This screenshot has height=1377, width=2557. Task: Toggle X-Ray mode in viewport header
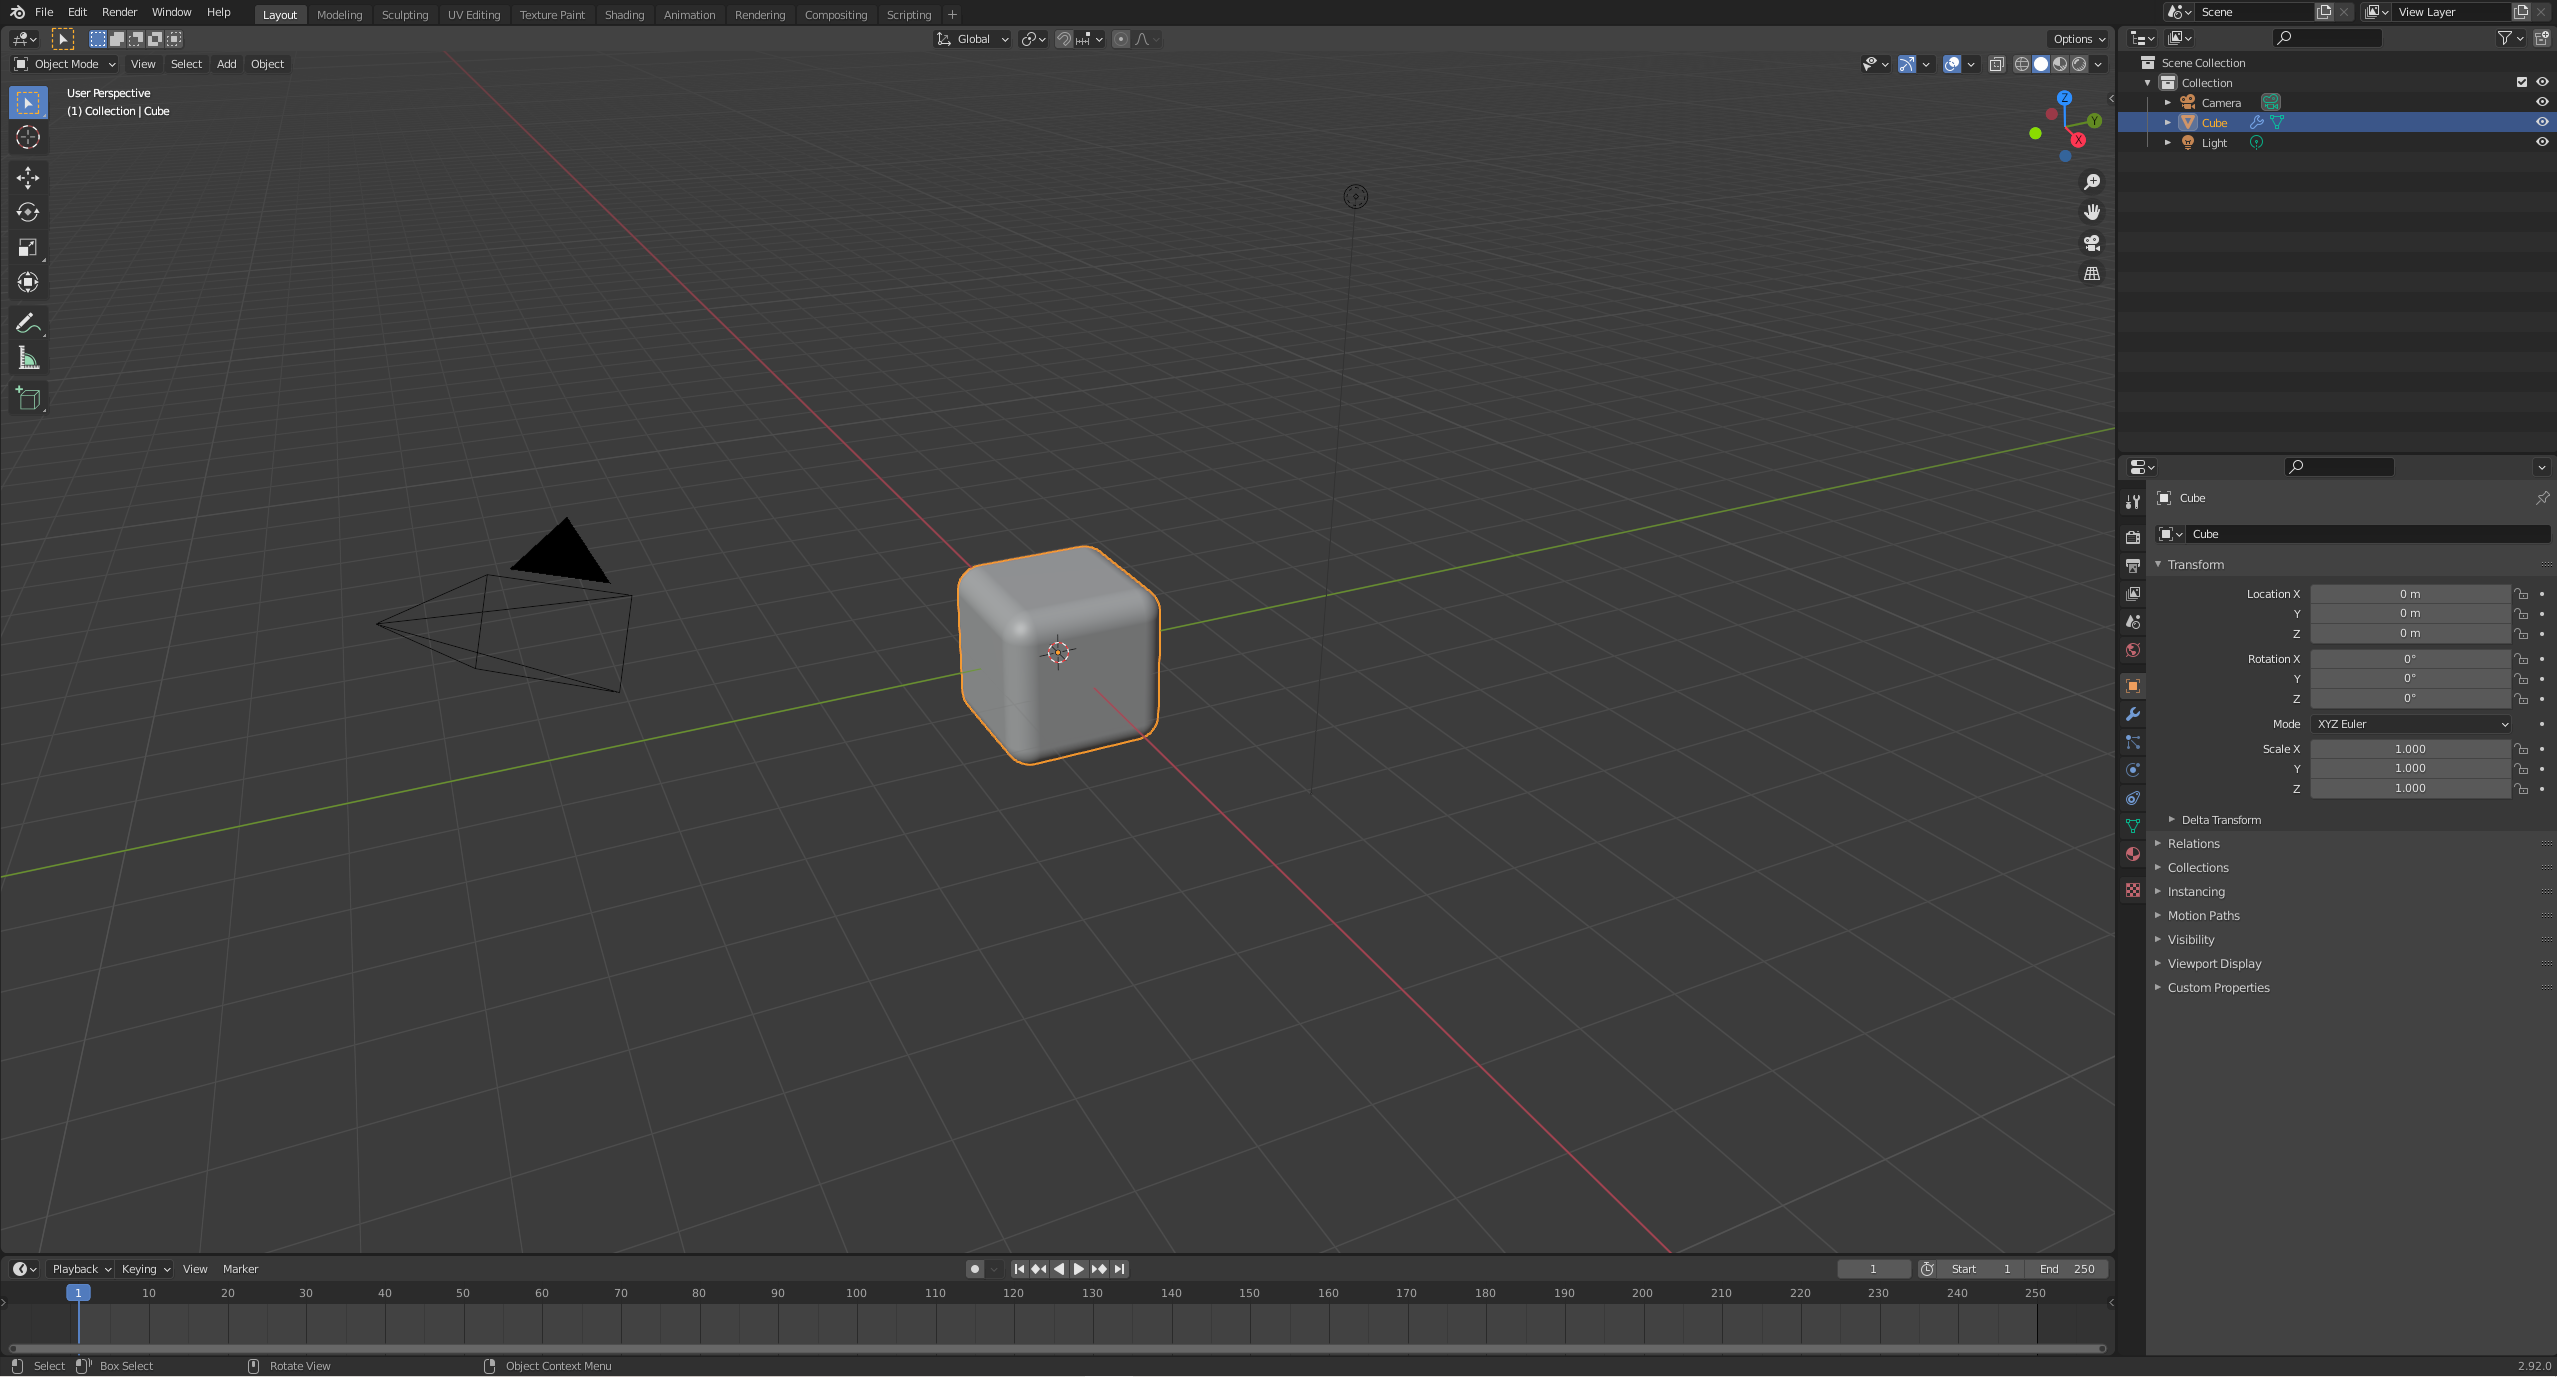pos(1997,64)
